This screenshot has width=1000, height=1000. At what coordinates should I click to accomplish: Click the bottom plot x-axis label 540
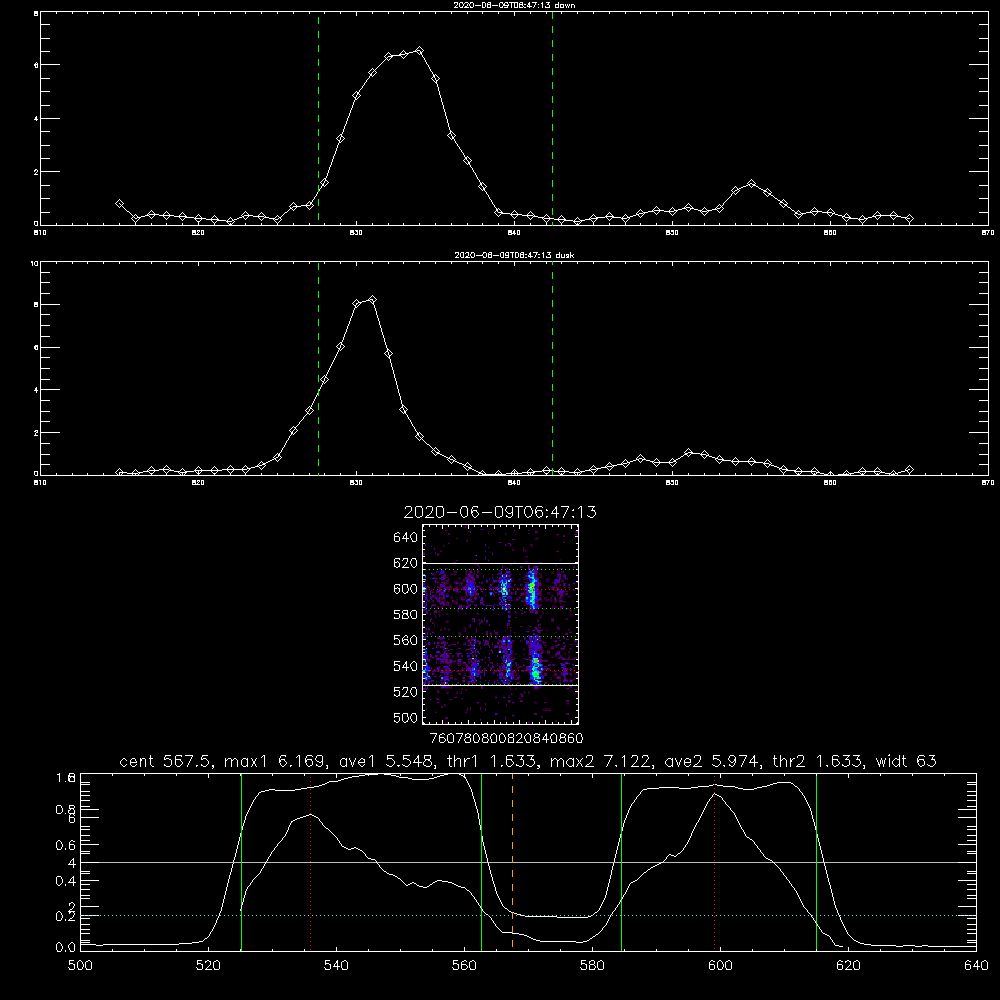[336, 966]
